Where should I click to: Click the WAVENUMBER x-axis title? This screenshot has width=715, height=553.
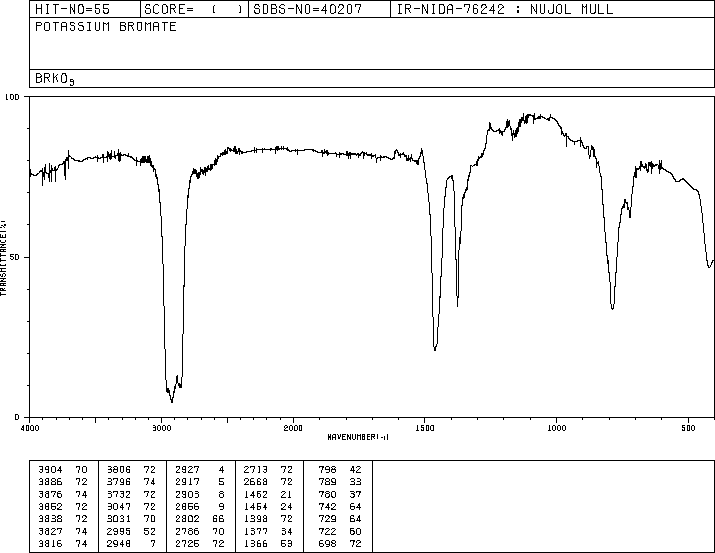click(358, 437)
